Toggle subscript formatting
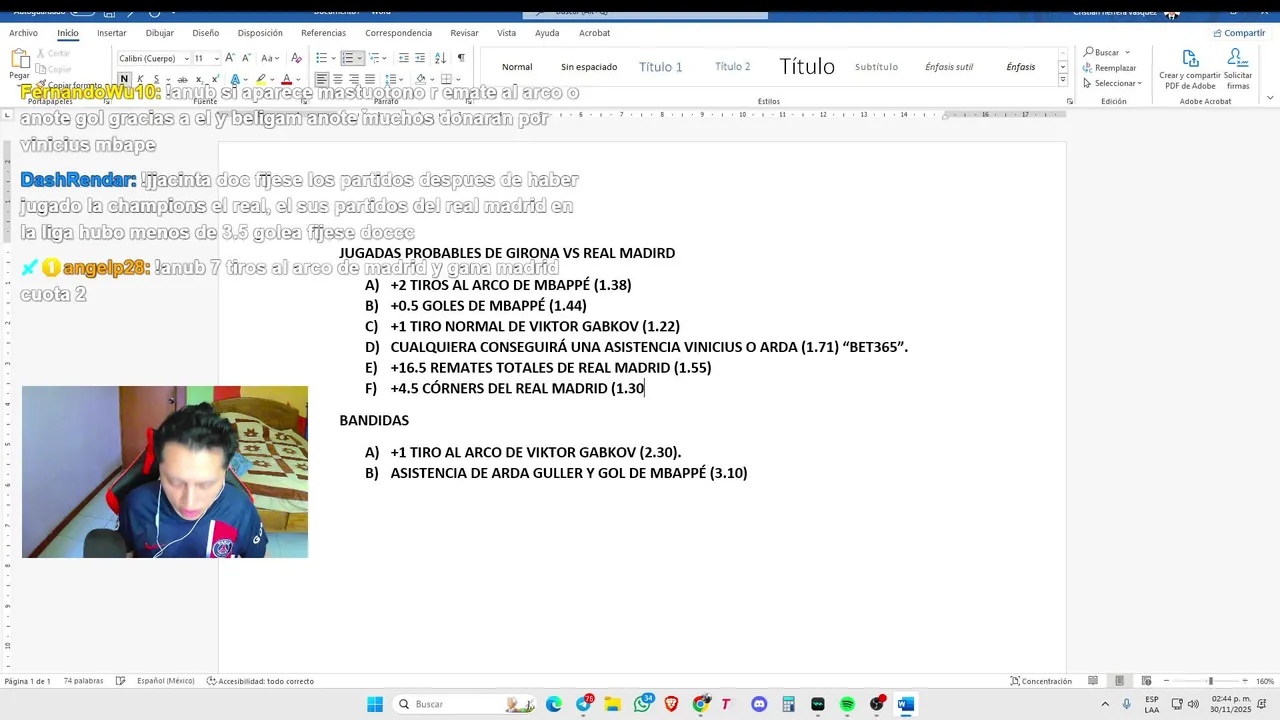Viewport: 1280px width, 720px height. [x=200, y=79]
